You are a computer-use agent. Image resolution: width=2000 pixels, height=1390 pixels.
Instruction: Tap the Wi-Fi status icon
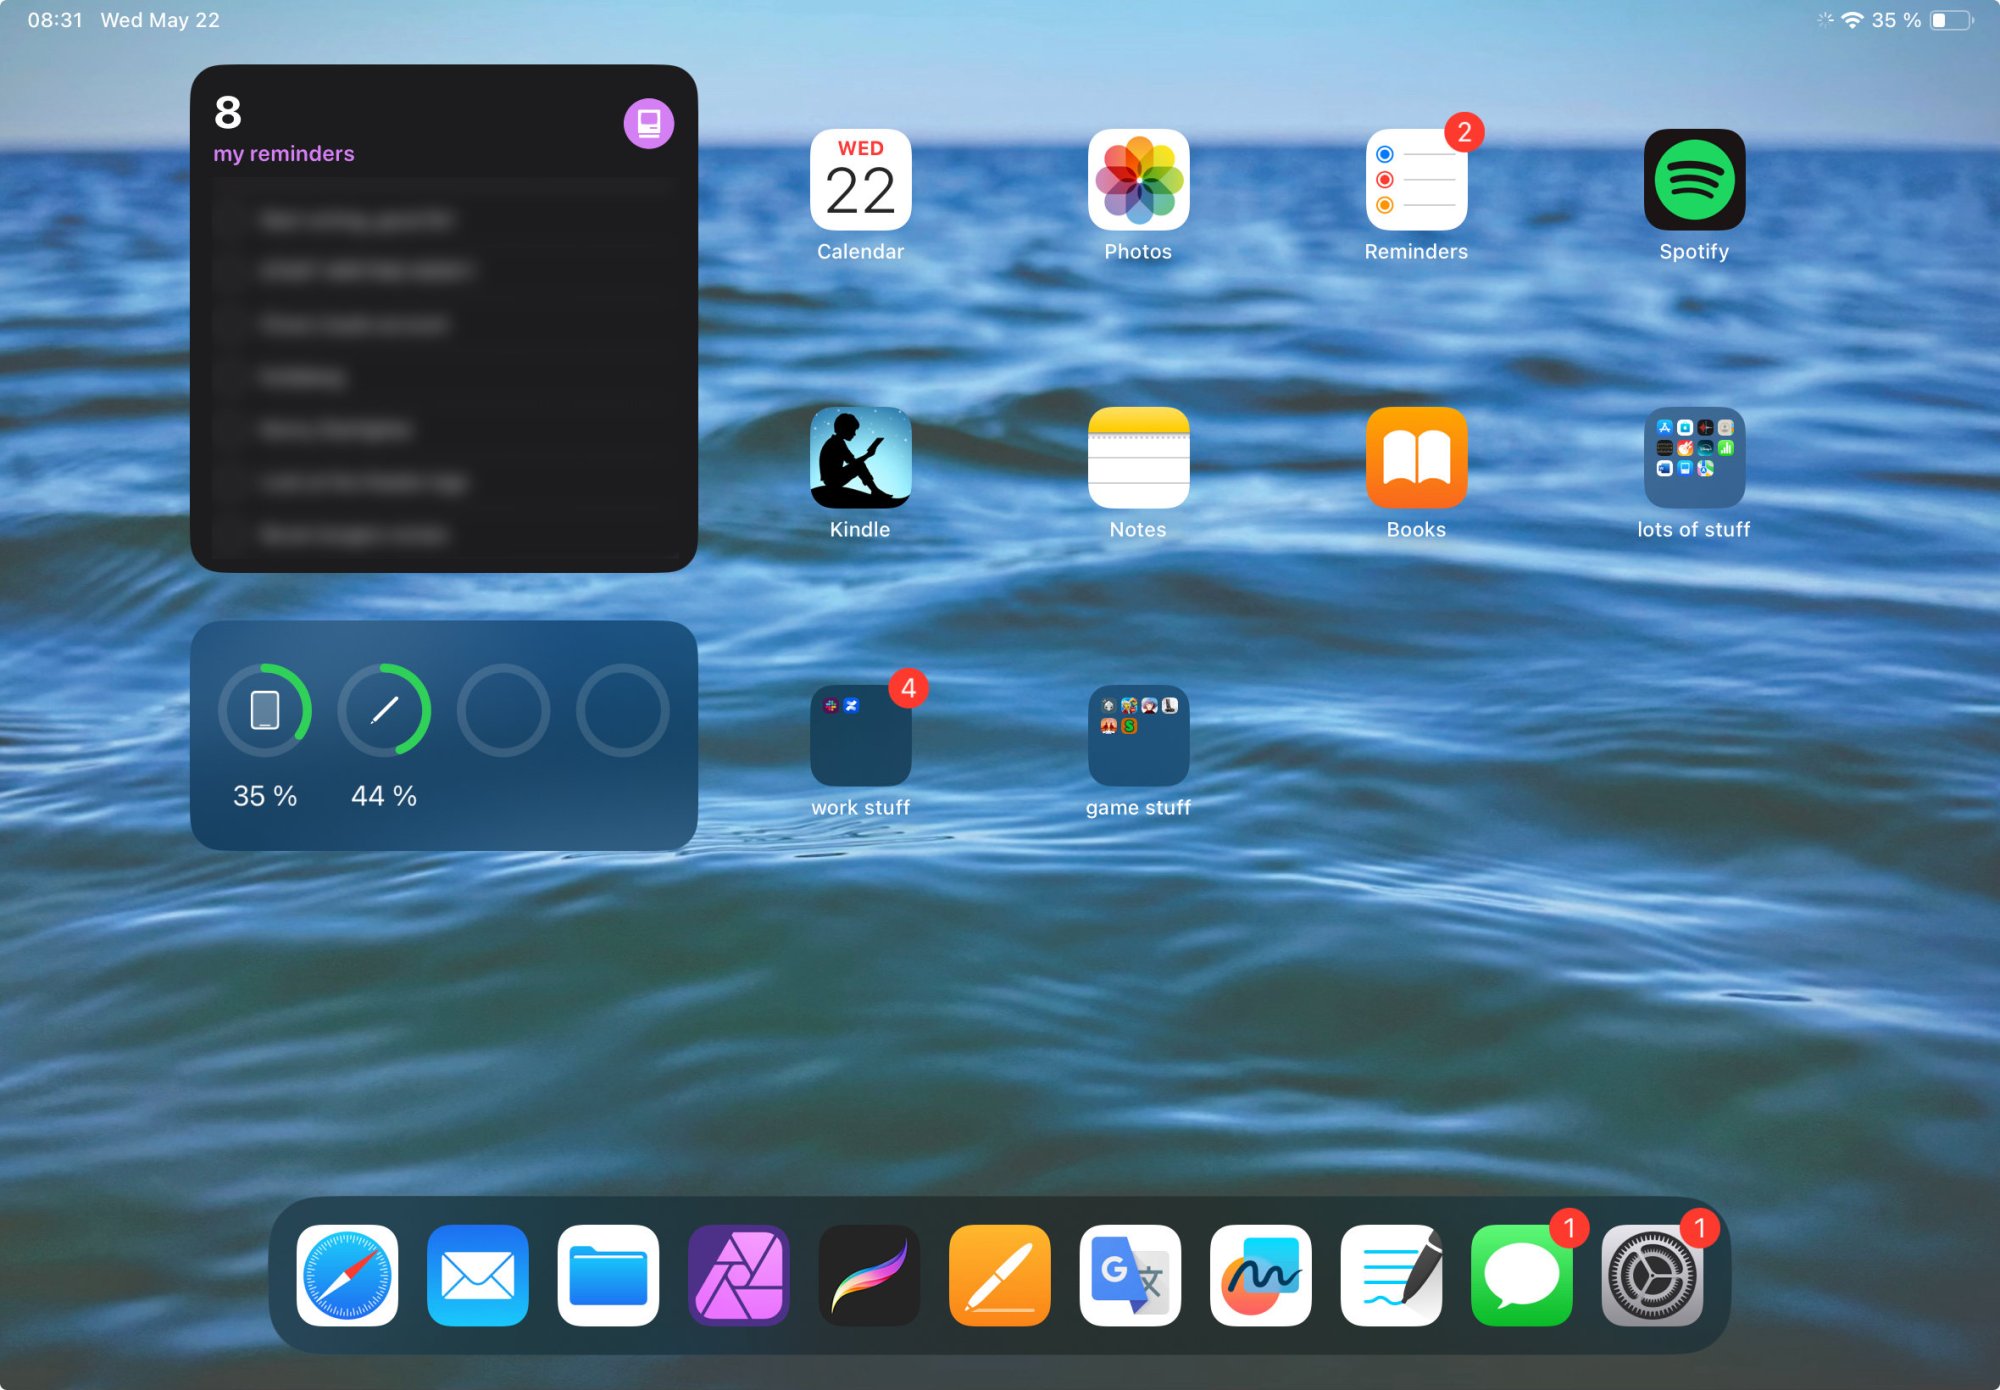[x=1852, y=20]
